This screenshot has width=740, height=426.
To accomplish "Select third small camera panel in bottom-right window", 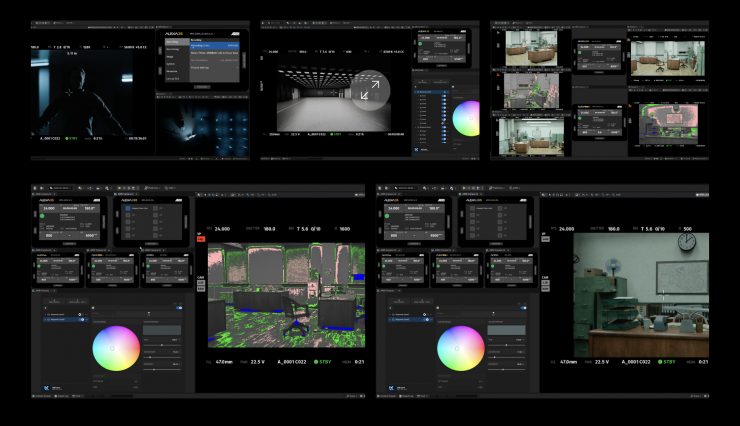I will [512, 270].
